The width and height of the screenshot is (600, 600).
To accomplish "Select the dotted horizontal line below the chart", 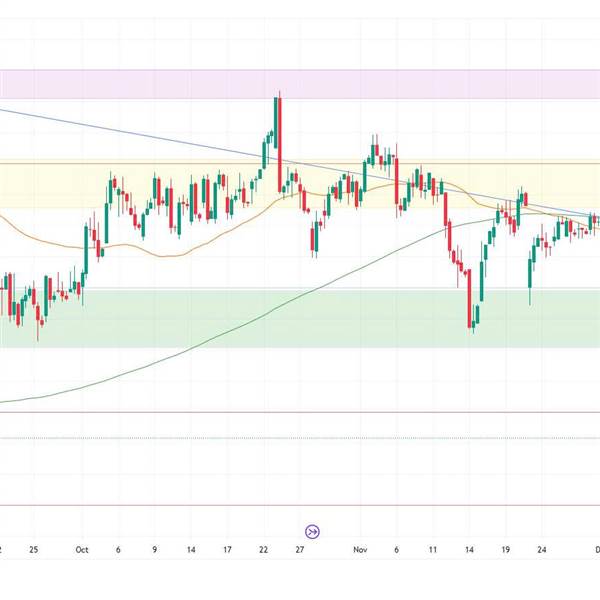I will (300, 438).
